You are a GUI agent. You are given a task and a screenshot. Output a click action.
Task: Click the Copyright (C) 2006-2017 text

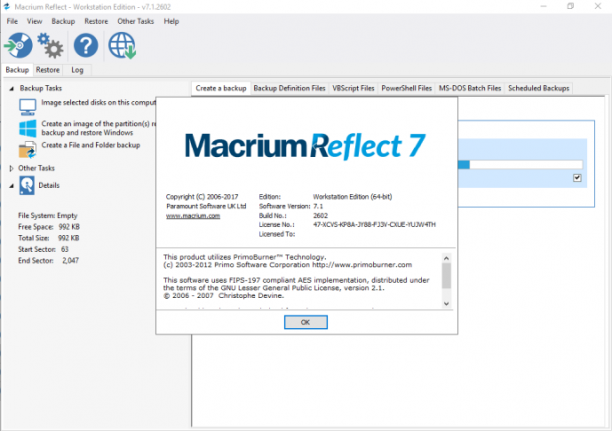coord(202,196)
